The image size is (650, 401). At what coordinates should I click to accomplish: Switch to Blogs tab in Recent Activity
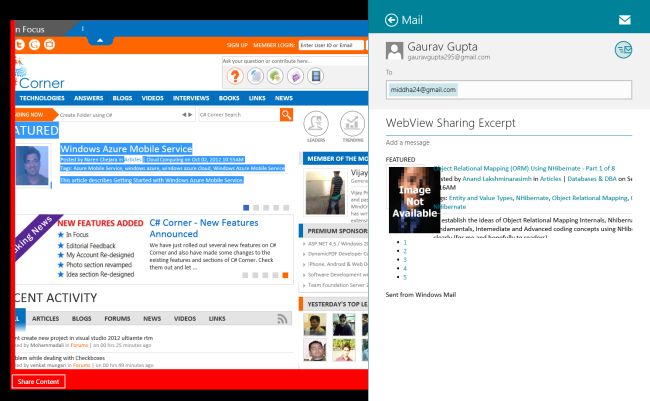tap(81, 318)
